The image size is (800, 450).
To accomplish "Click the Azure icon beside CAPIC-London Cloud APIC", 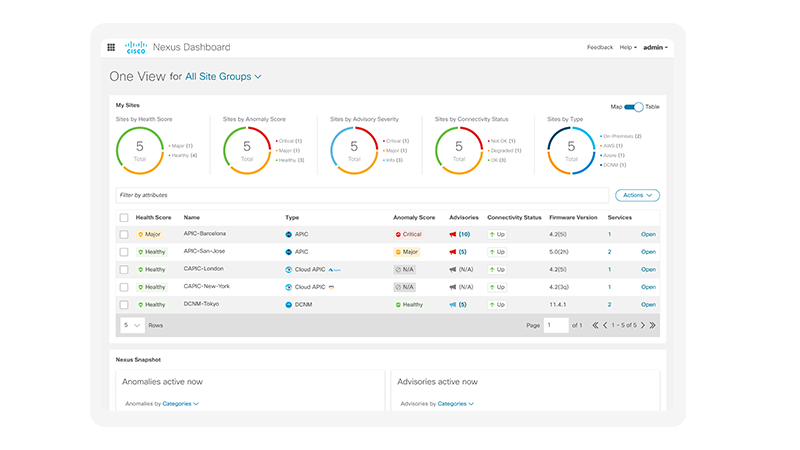I will 335,270.
